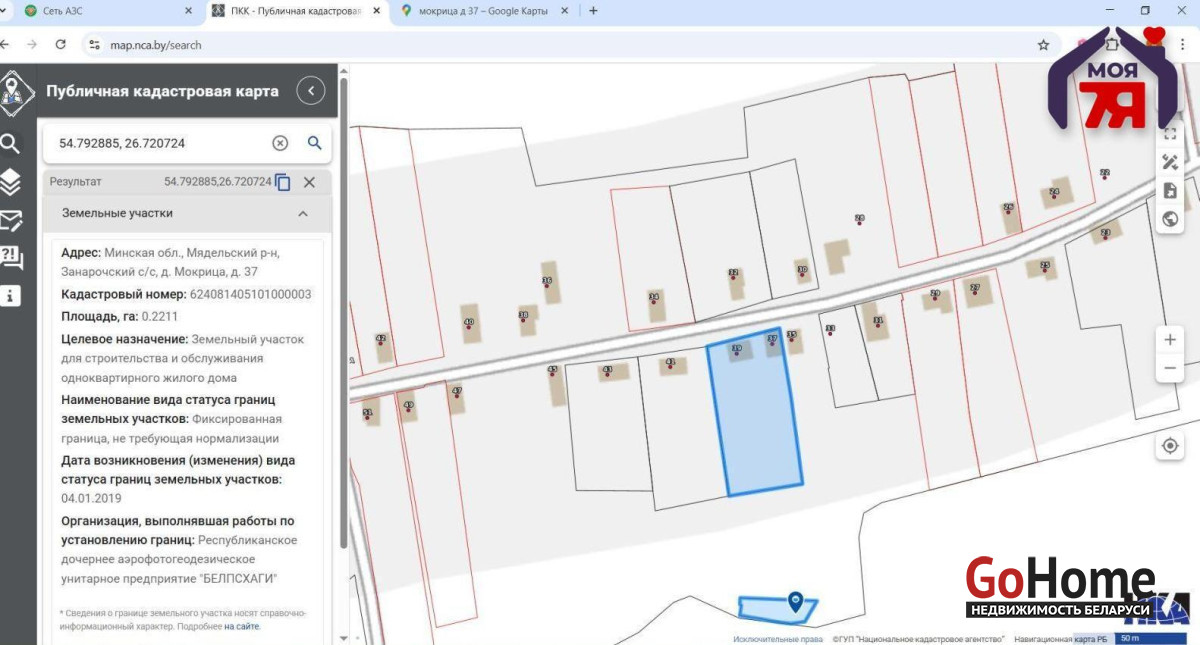Click the export document map tool

pyautogui.click(x=1170, y=191)
